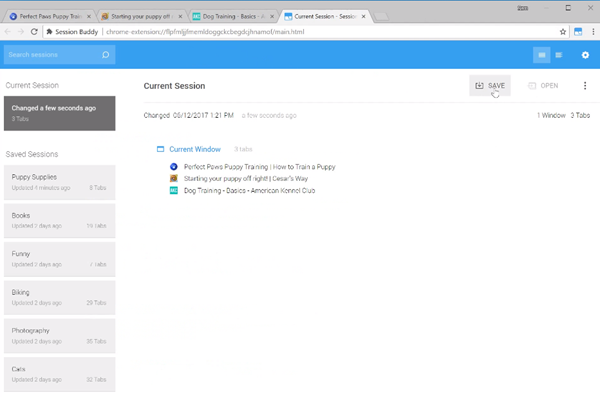Open the Session Buddy settings gear
Viewport: 600px width, 397px height.
(585, 55)
